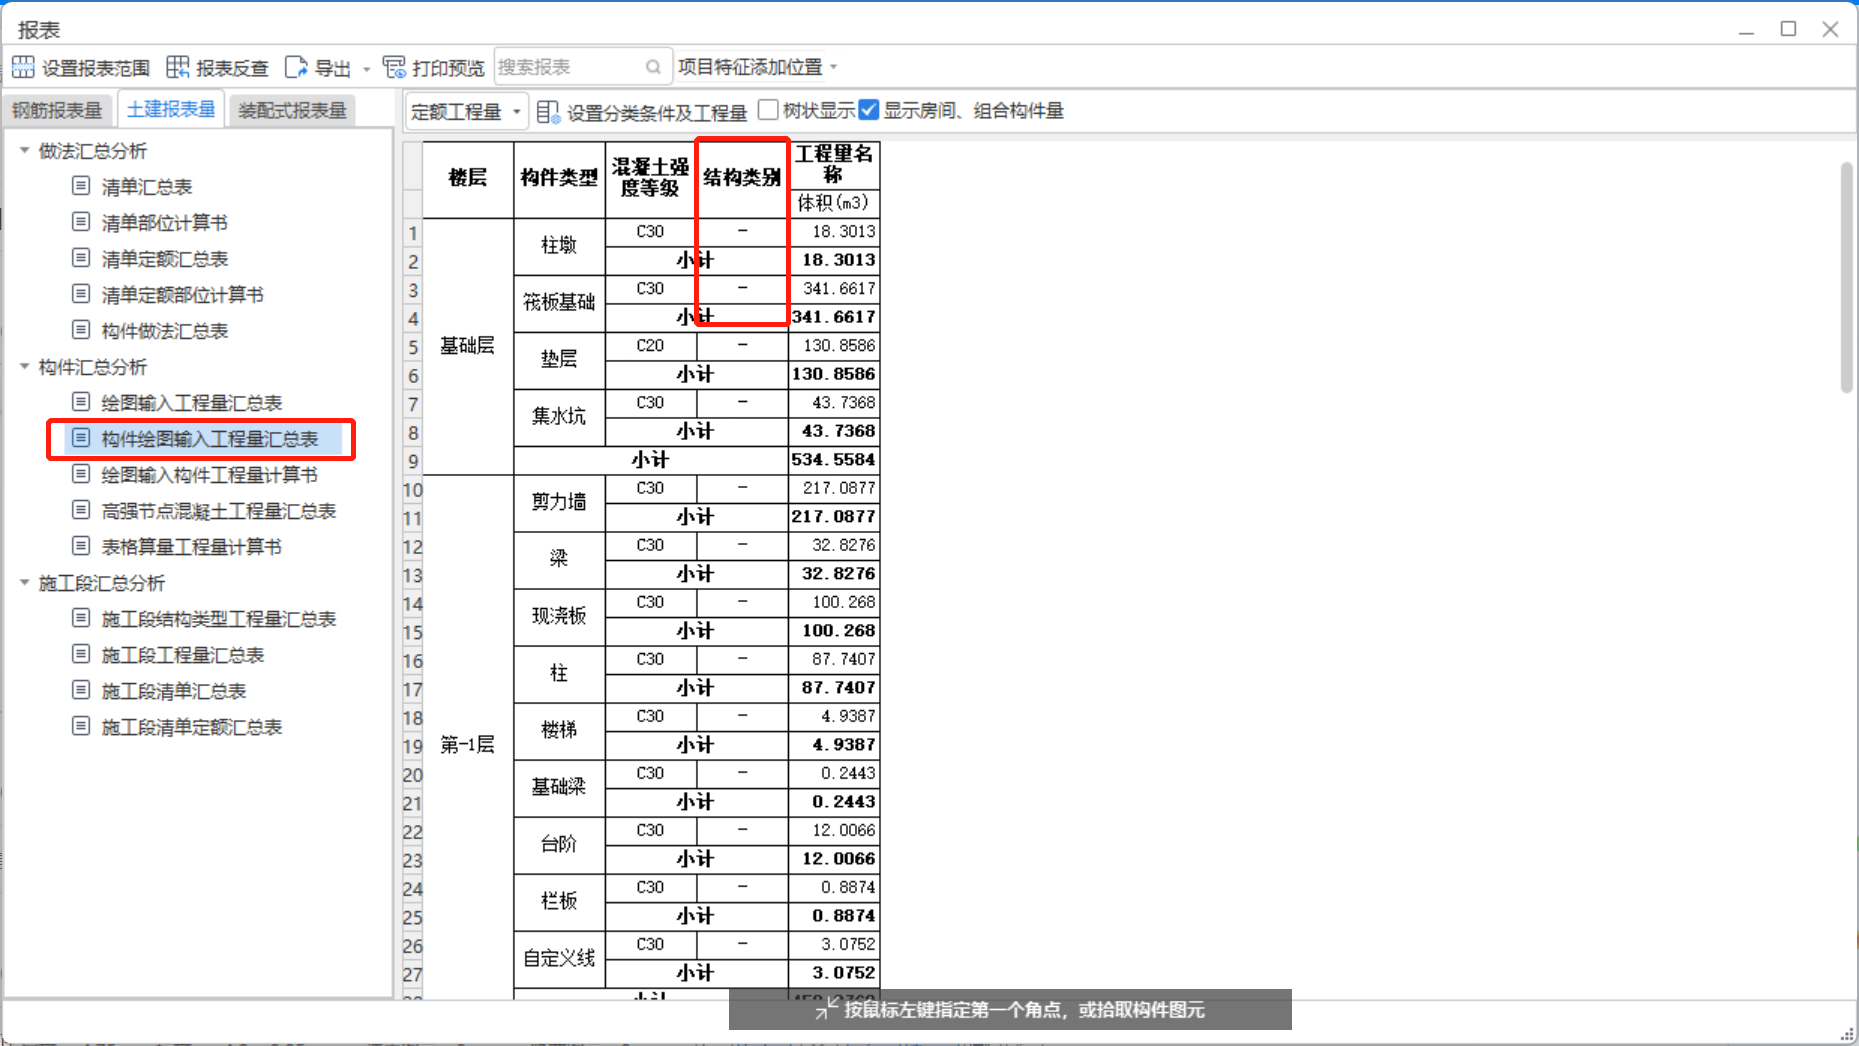Click the table vertical scrollbar thumb
The image size is (1859, 1046).
pos(1846,277)
